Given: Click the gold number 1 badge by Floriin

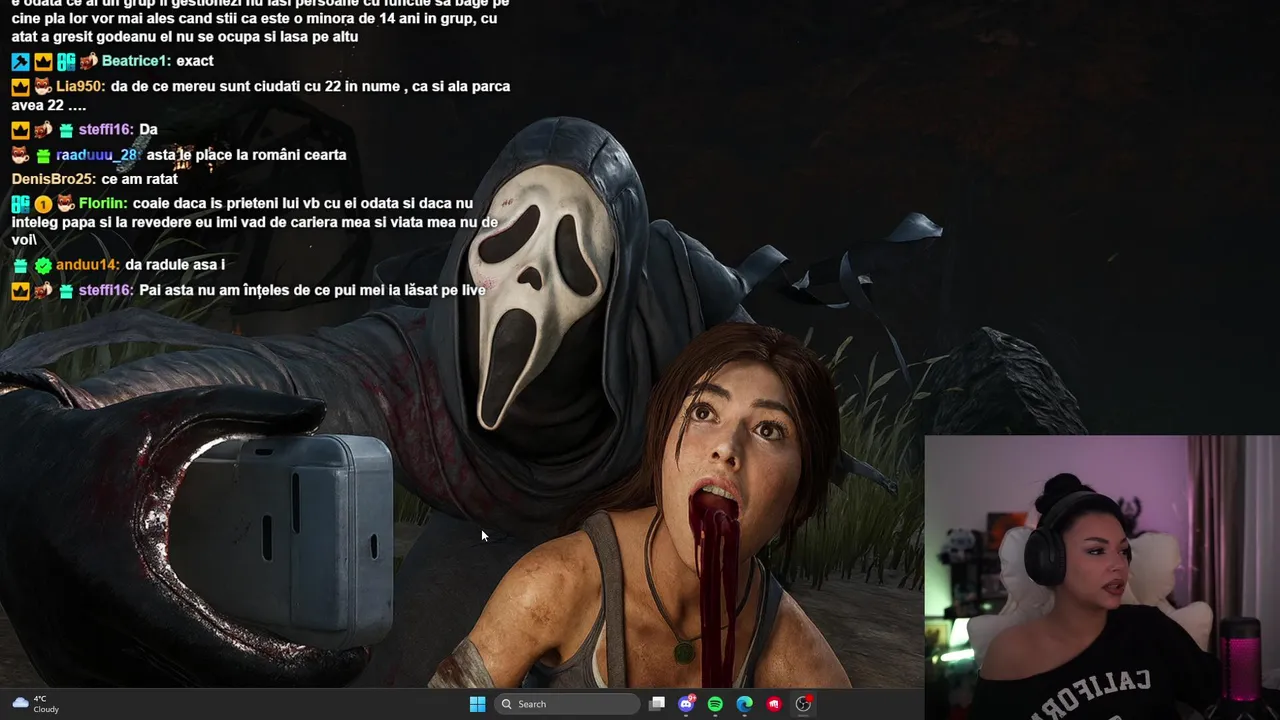Looking at the screenshot, I should click(43, 204).
